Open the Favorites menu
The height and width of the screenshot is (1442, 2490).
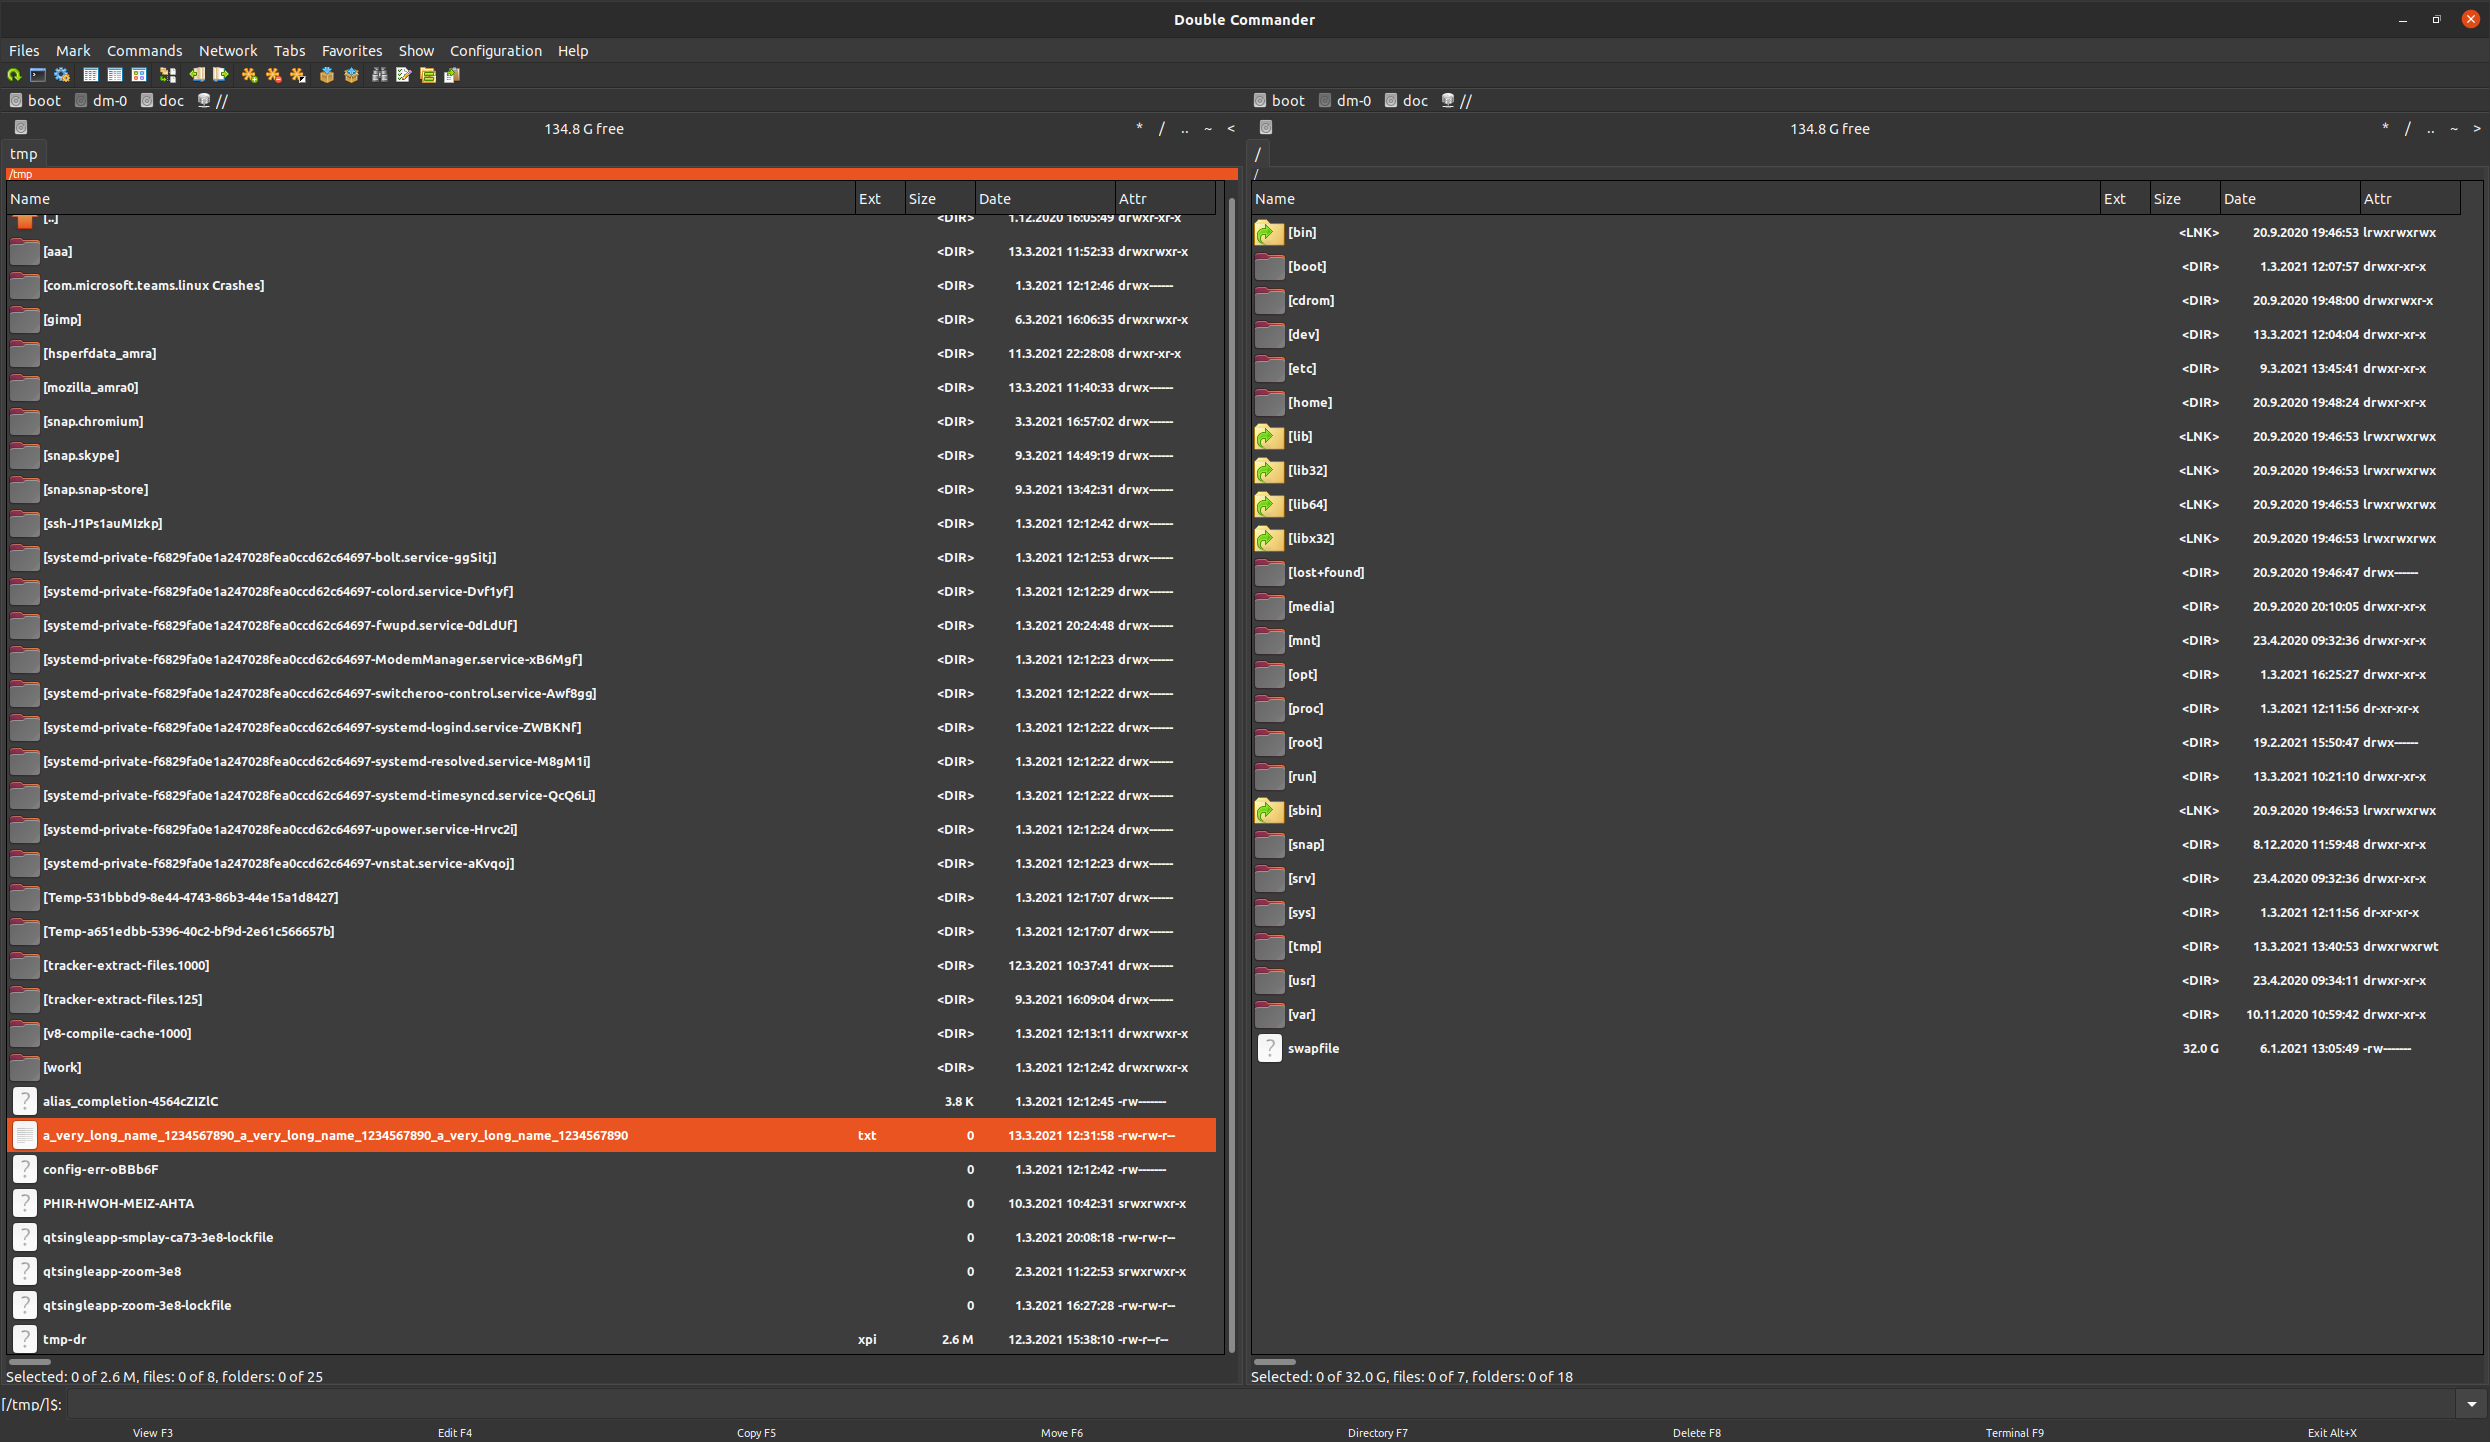click(352, 50)
